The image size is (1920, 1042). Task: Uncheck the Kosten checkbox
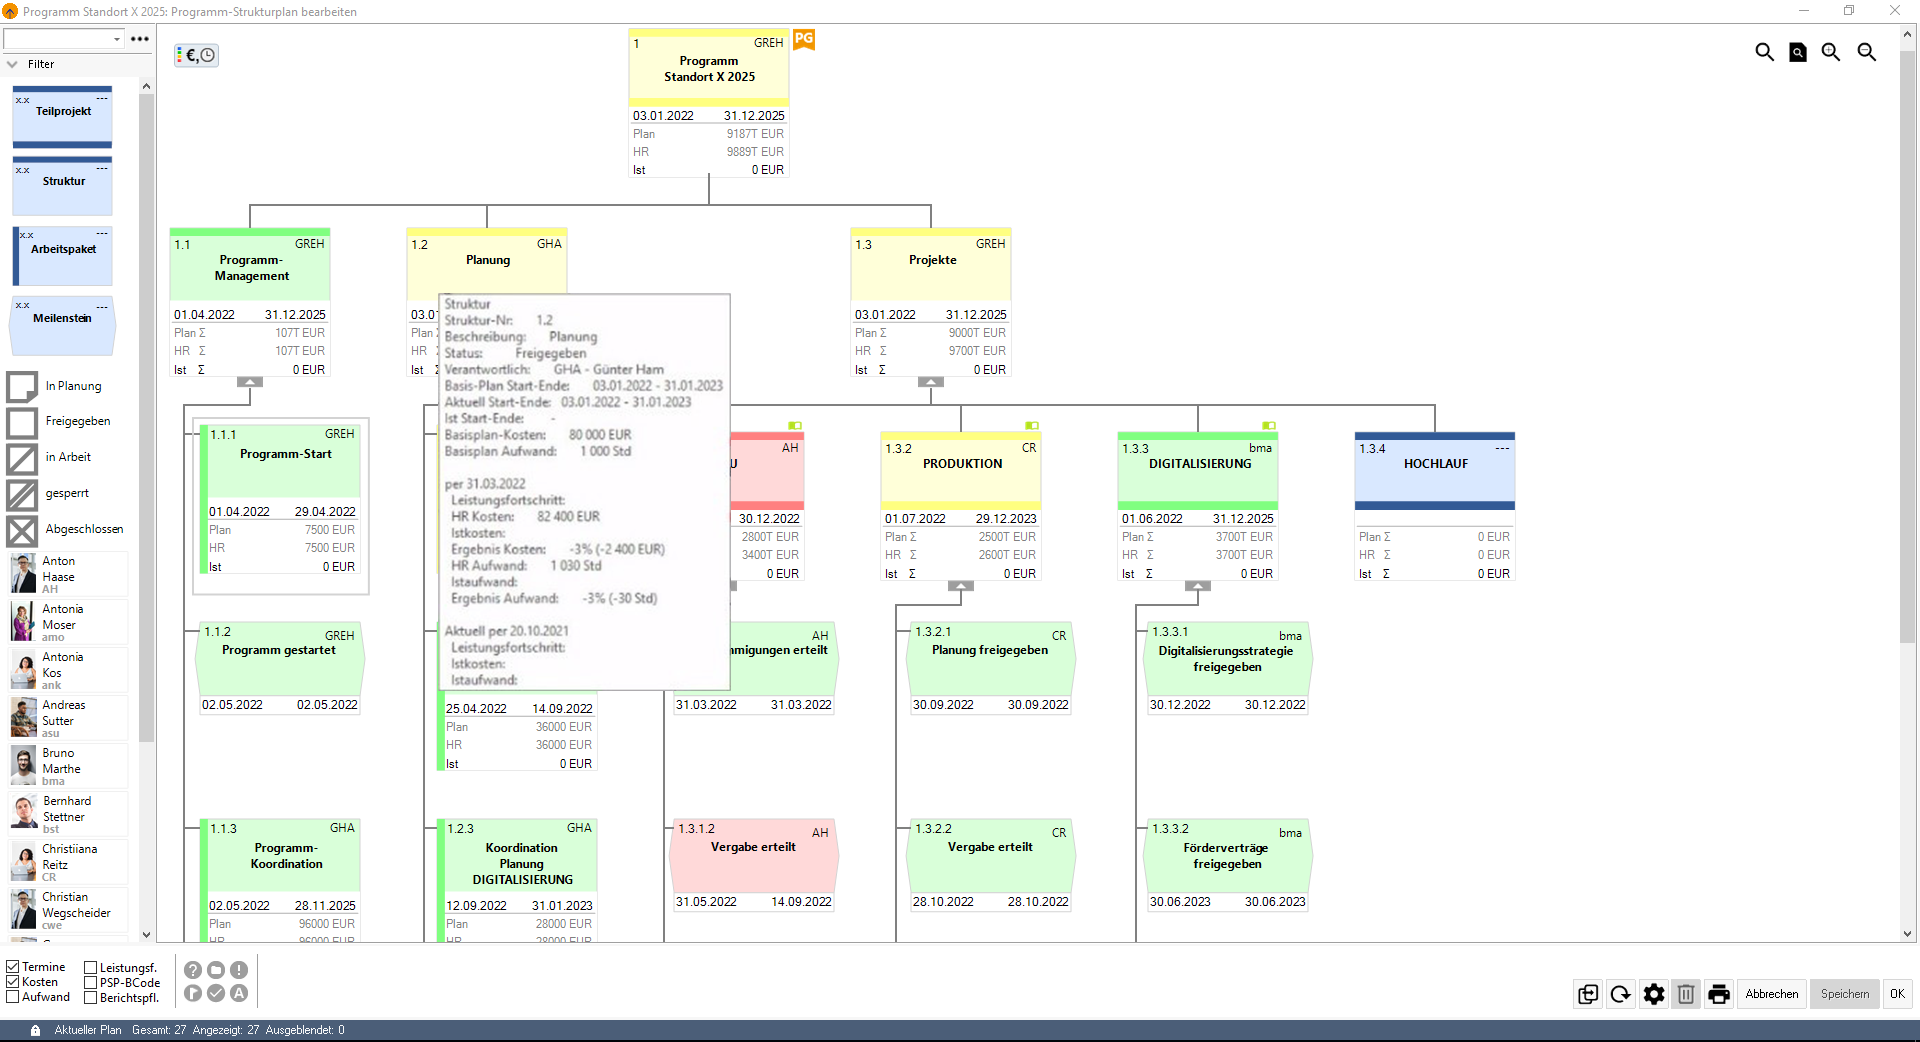pyautogui.click(x=13, y=982)
